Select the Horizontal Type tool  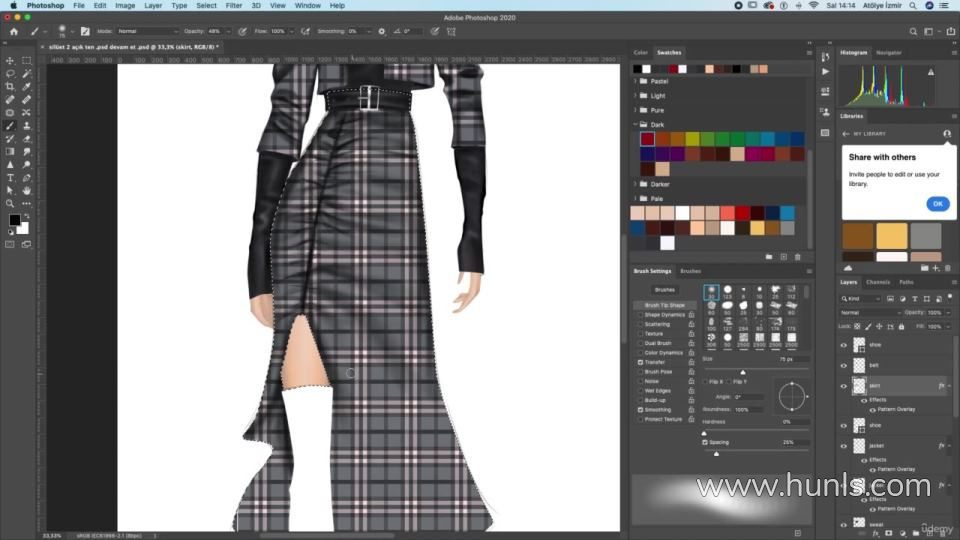coord(11,178)
